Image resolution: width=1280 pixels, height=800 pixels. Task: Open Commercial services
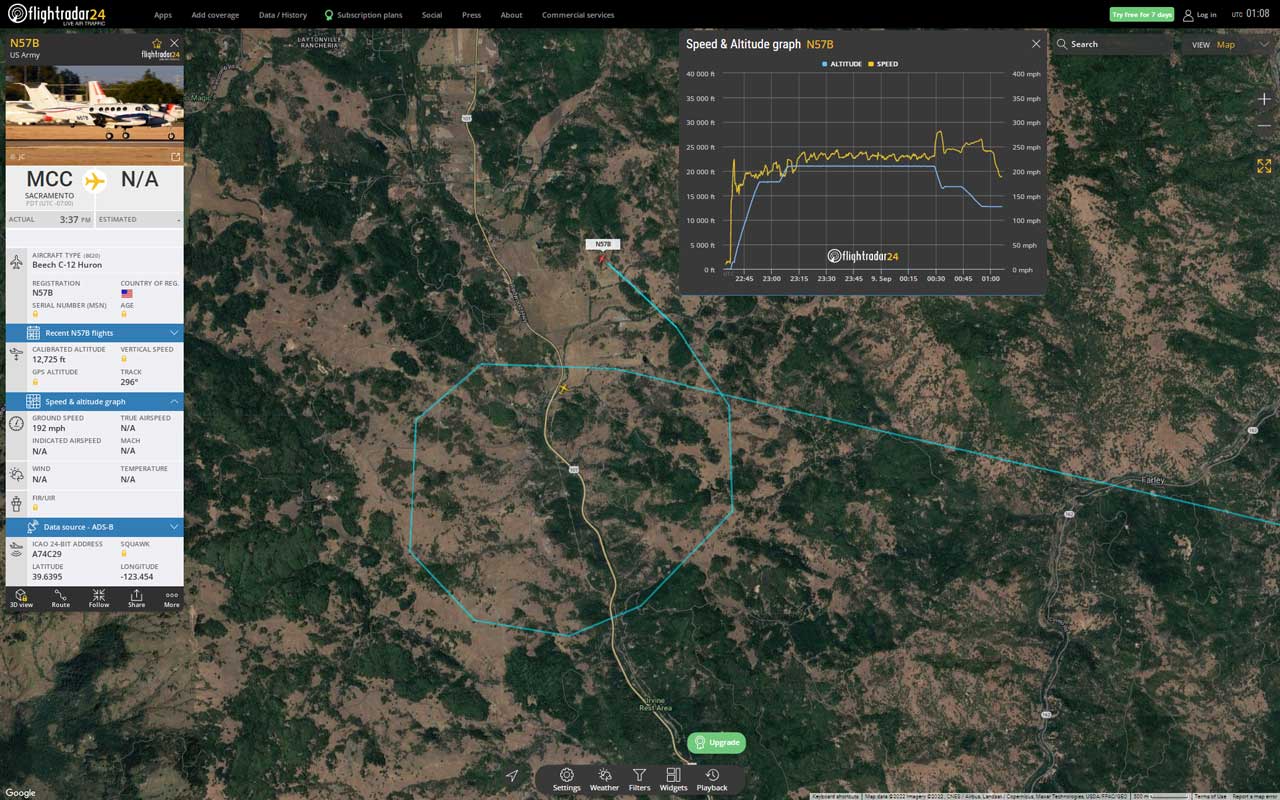tap(578, 15)
